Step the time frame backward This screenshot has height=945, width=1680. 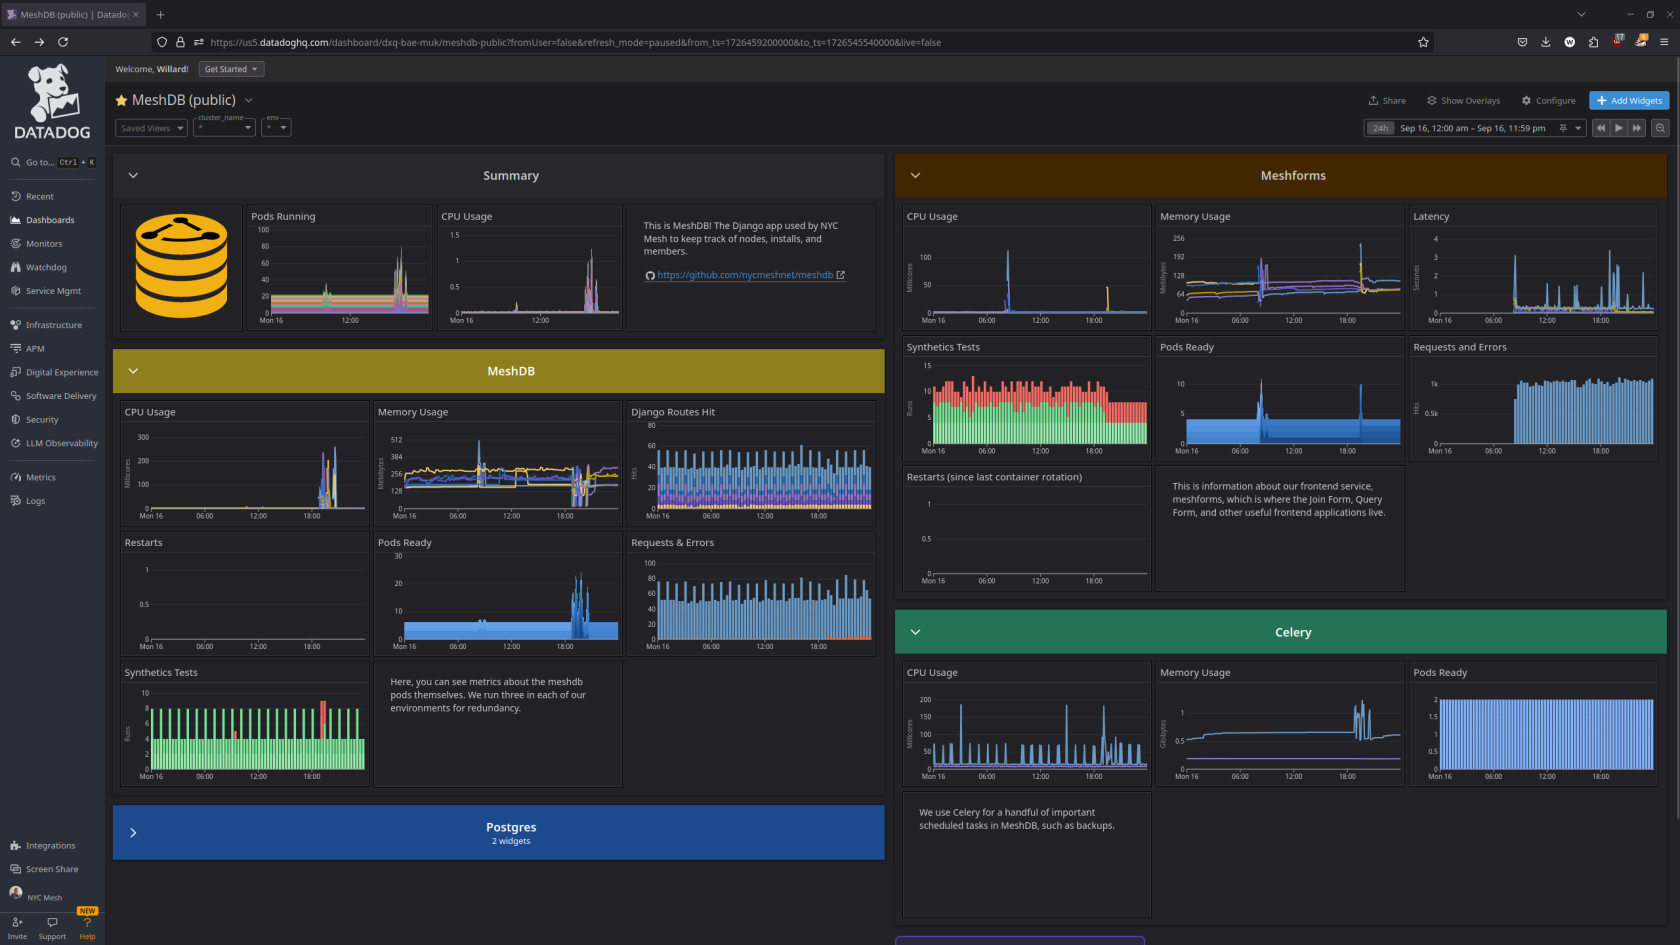pos(1600,128)
